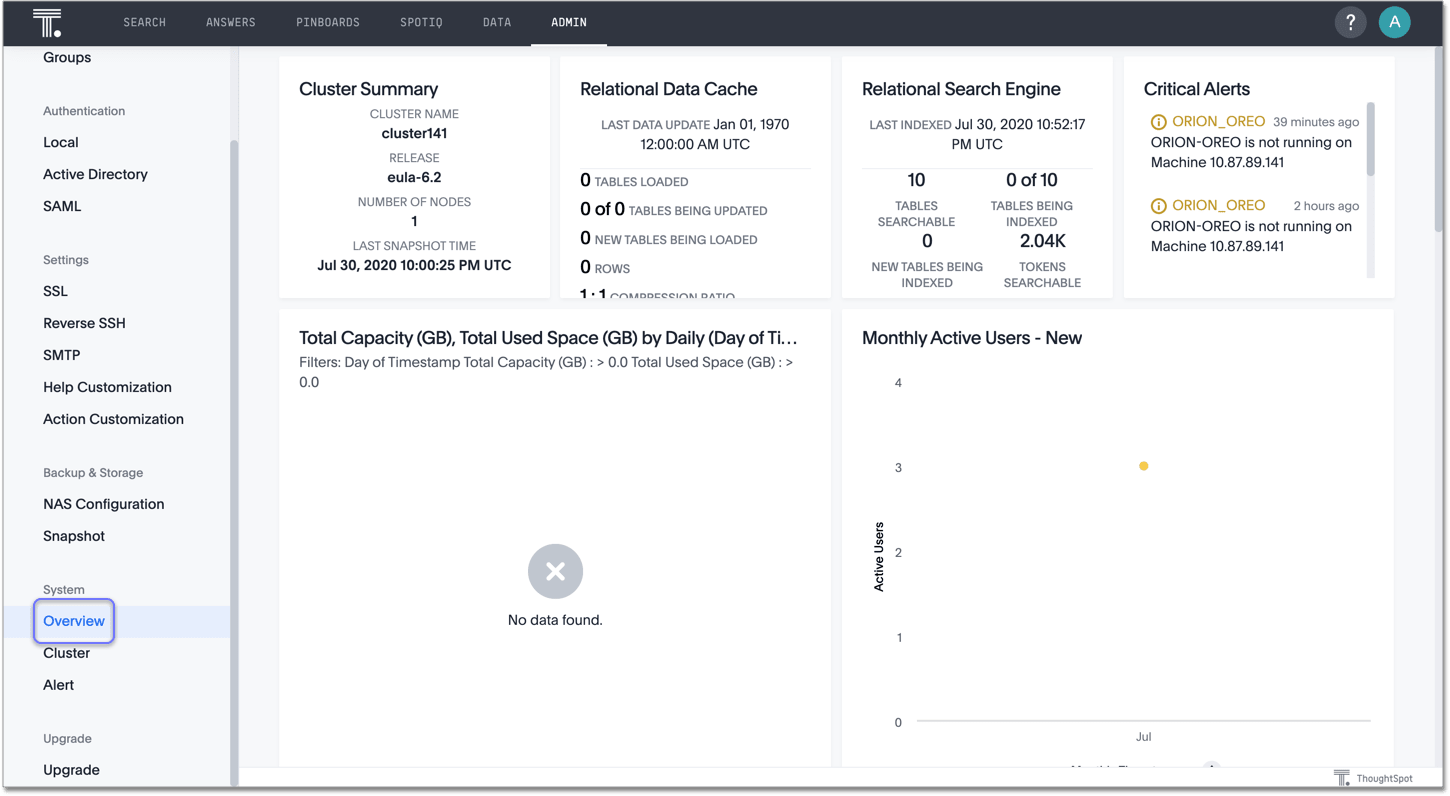Screen dimensions: 1450x796
Task: Open Active Directory settings
Action: 95,175
